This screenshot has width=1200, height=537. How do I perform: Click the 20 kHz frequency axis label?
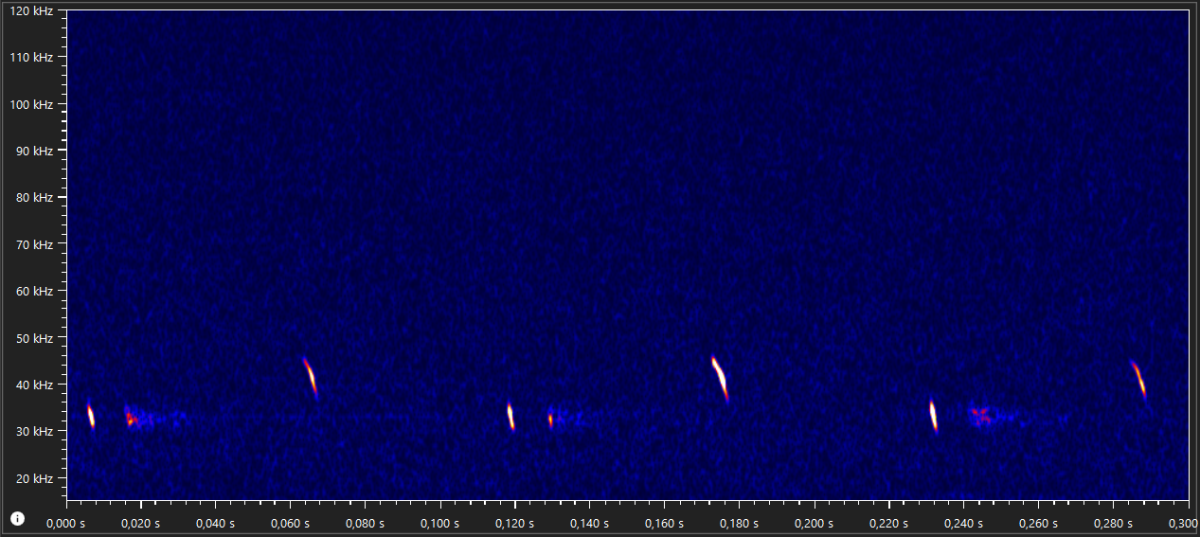(x=36, y=478)
